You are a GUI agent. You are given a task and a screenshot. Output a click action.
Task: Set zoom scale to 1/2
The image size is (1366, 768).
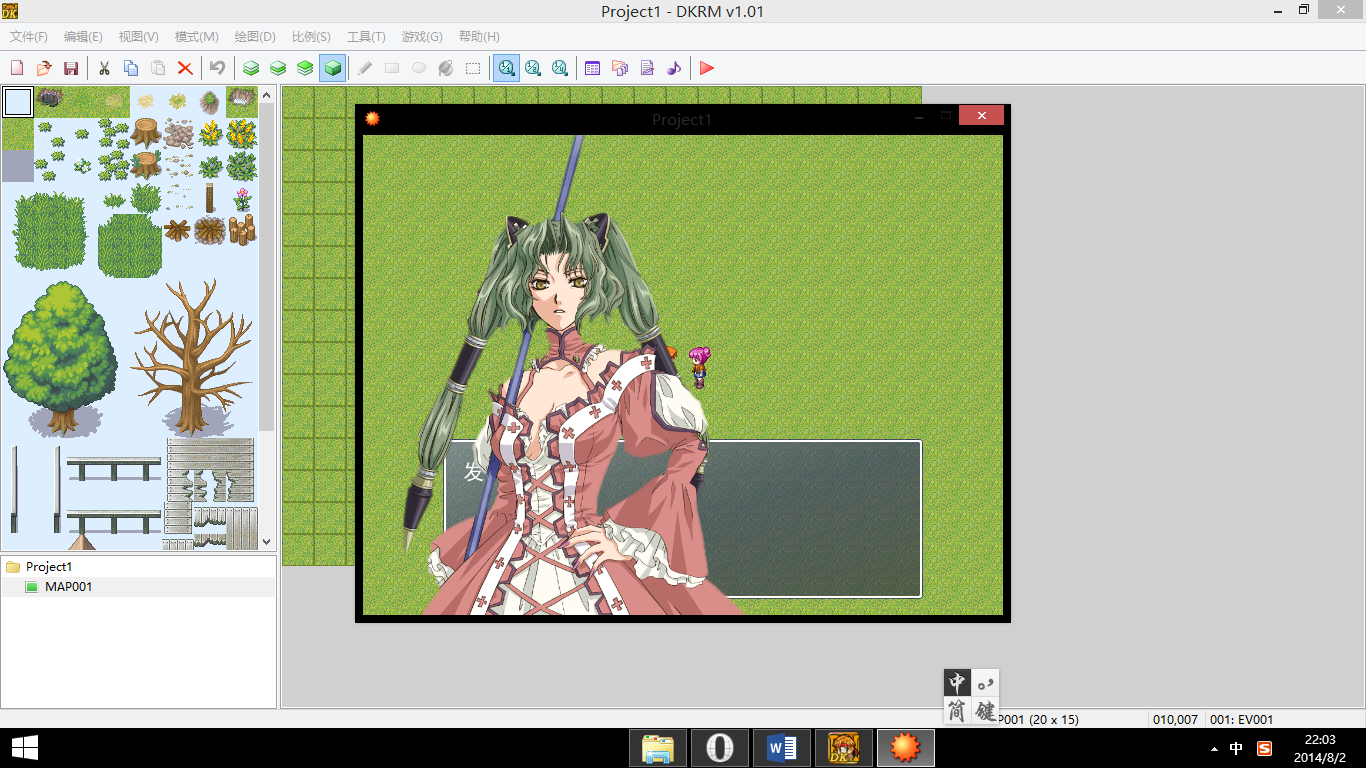(x=533, y=68)
